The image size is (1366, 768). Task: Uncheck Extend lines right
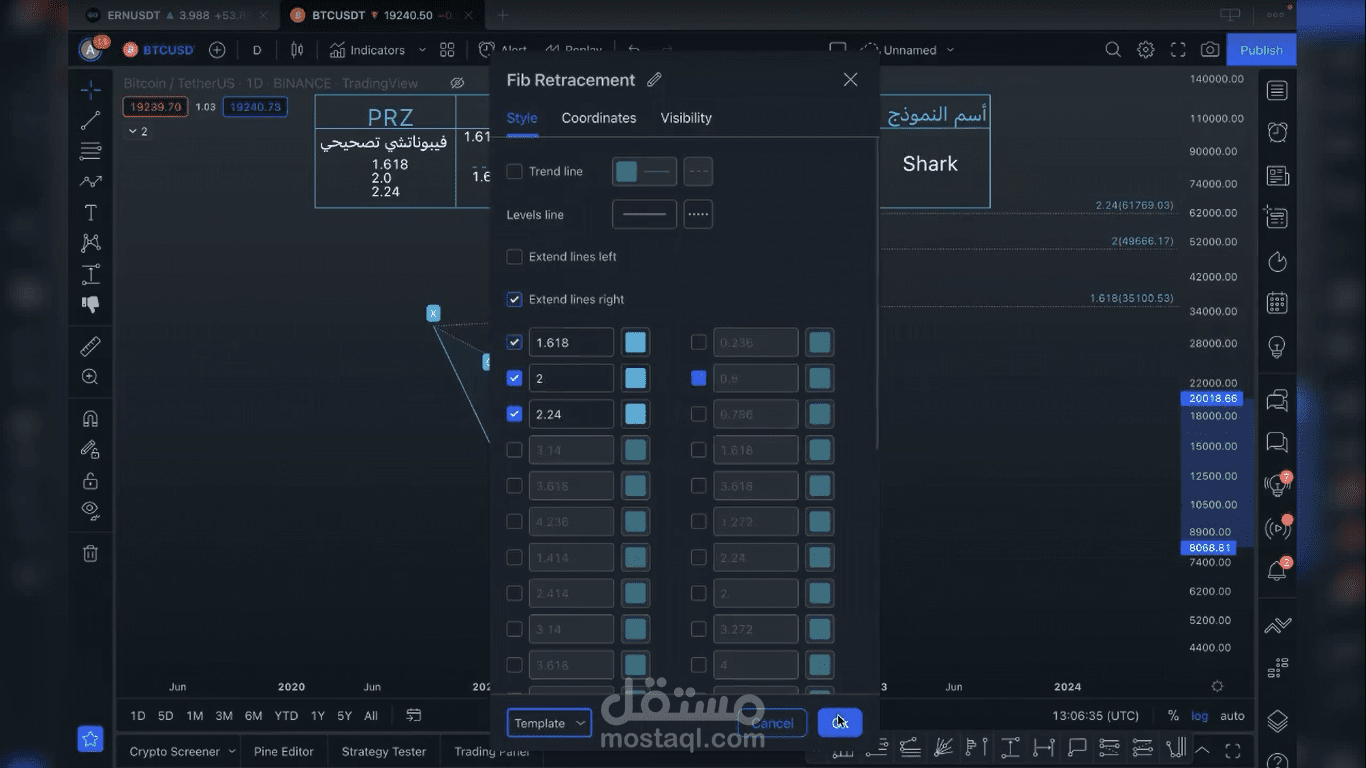pyautogui.click(x=514, y=299)
